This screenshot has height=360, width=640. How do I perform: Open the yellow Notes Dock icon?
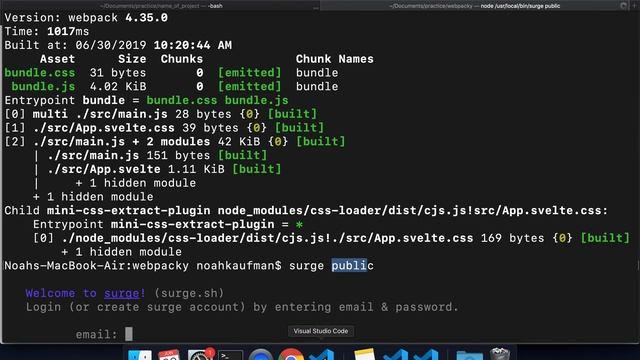[364, 354]
